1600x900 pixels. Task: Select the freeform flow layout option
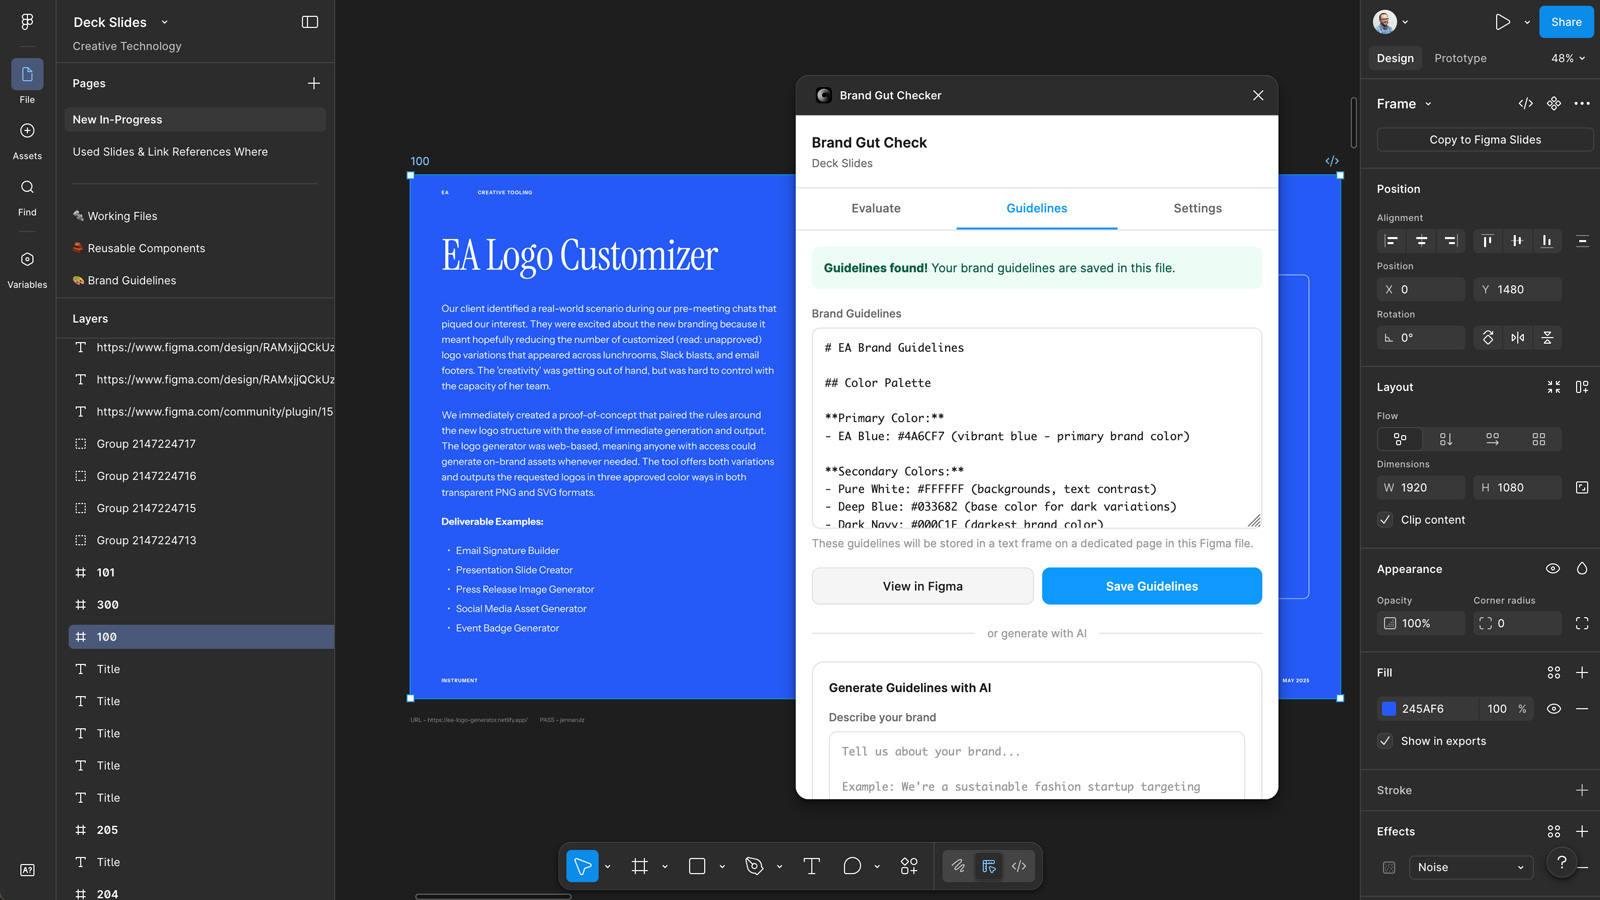pyautogui.click(x=1400, y=439)
